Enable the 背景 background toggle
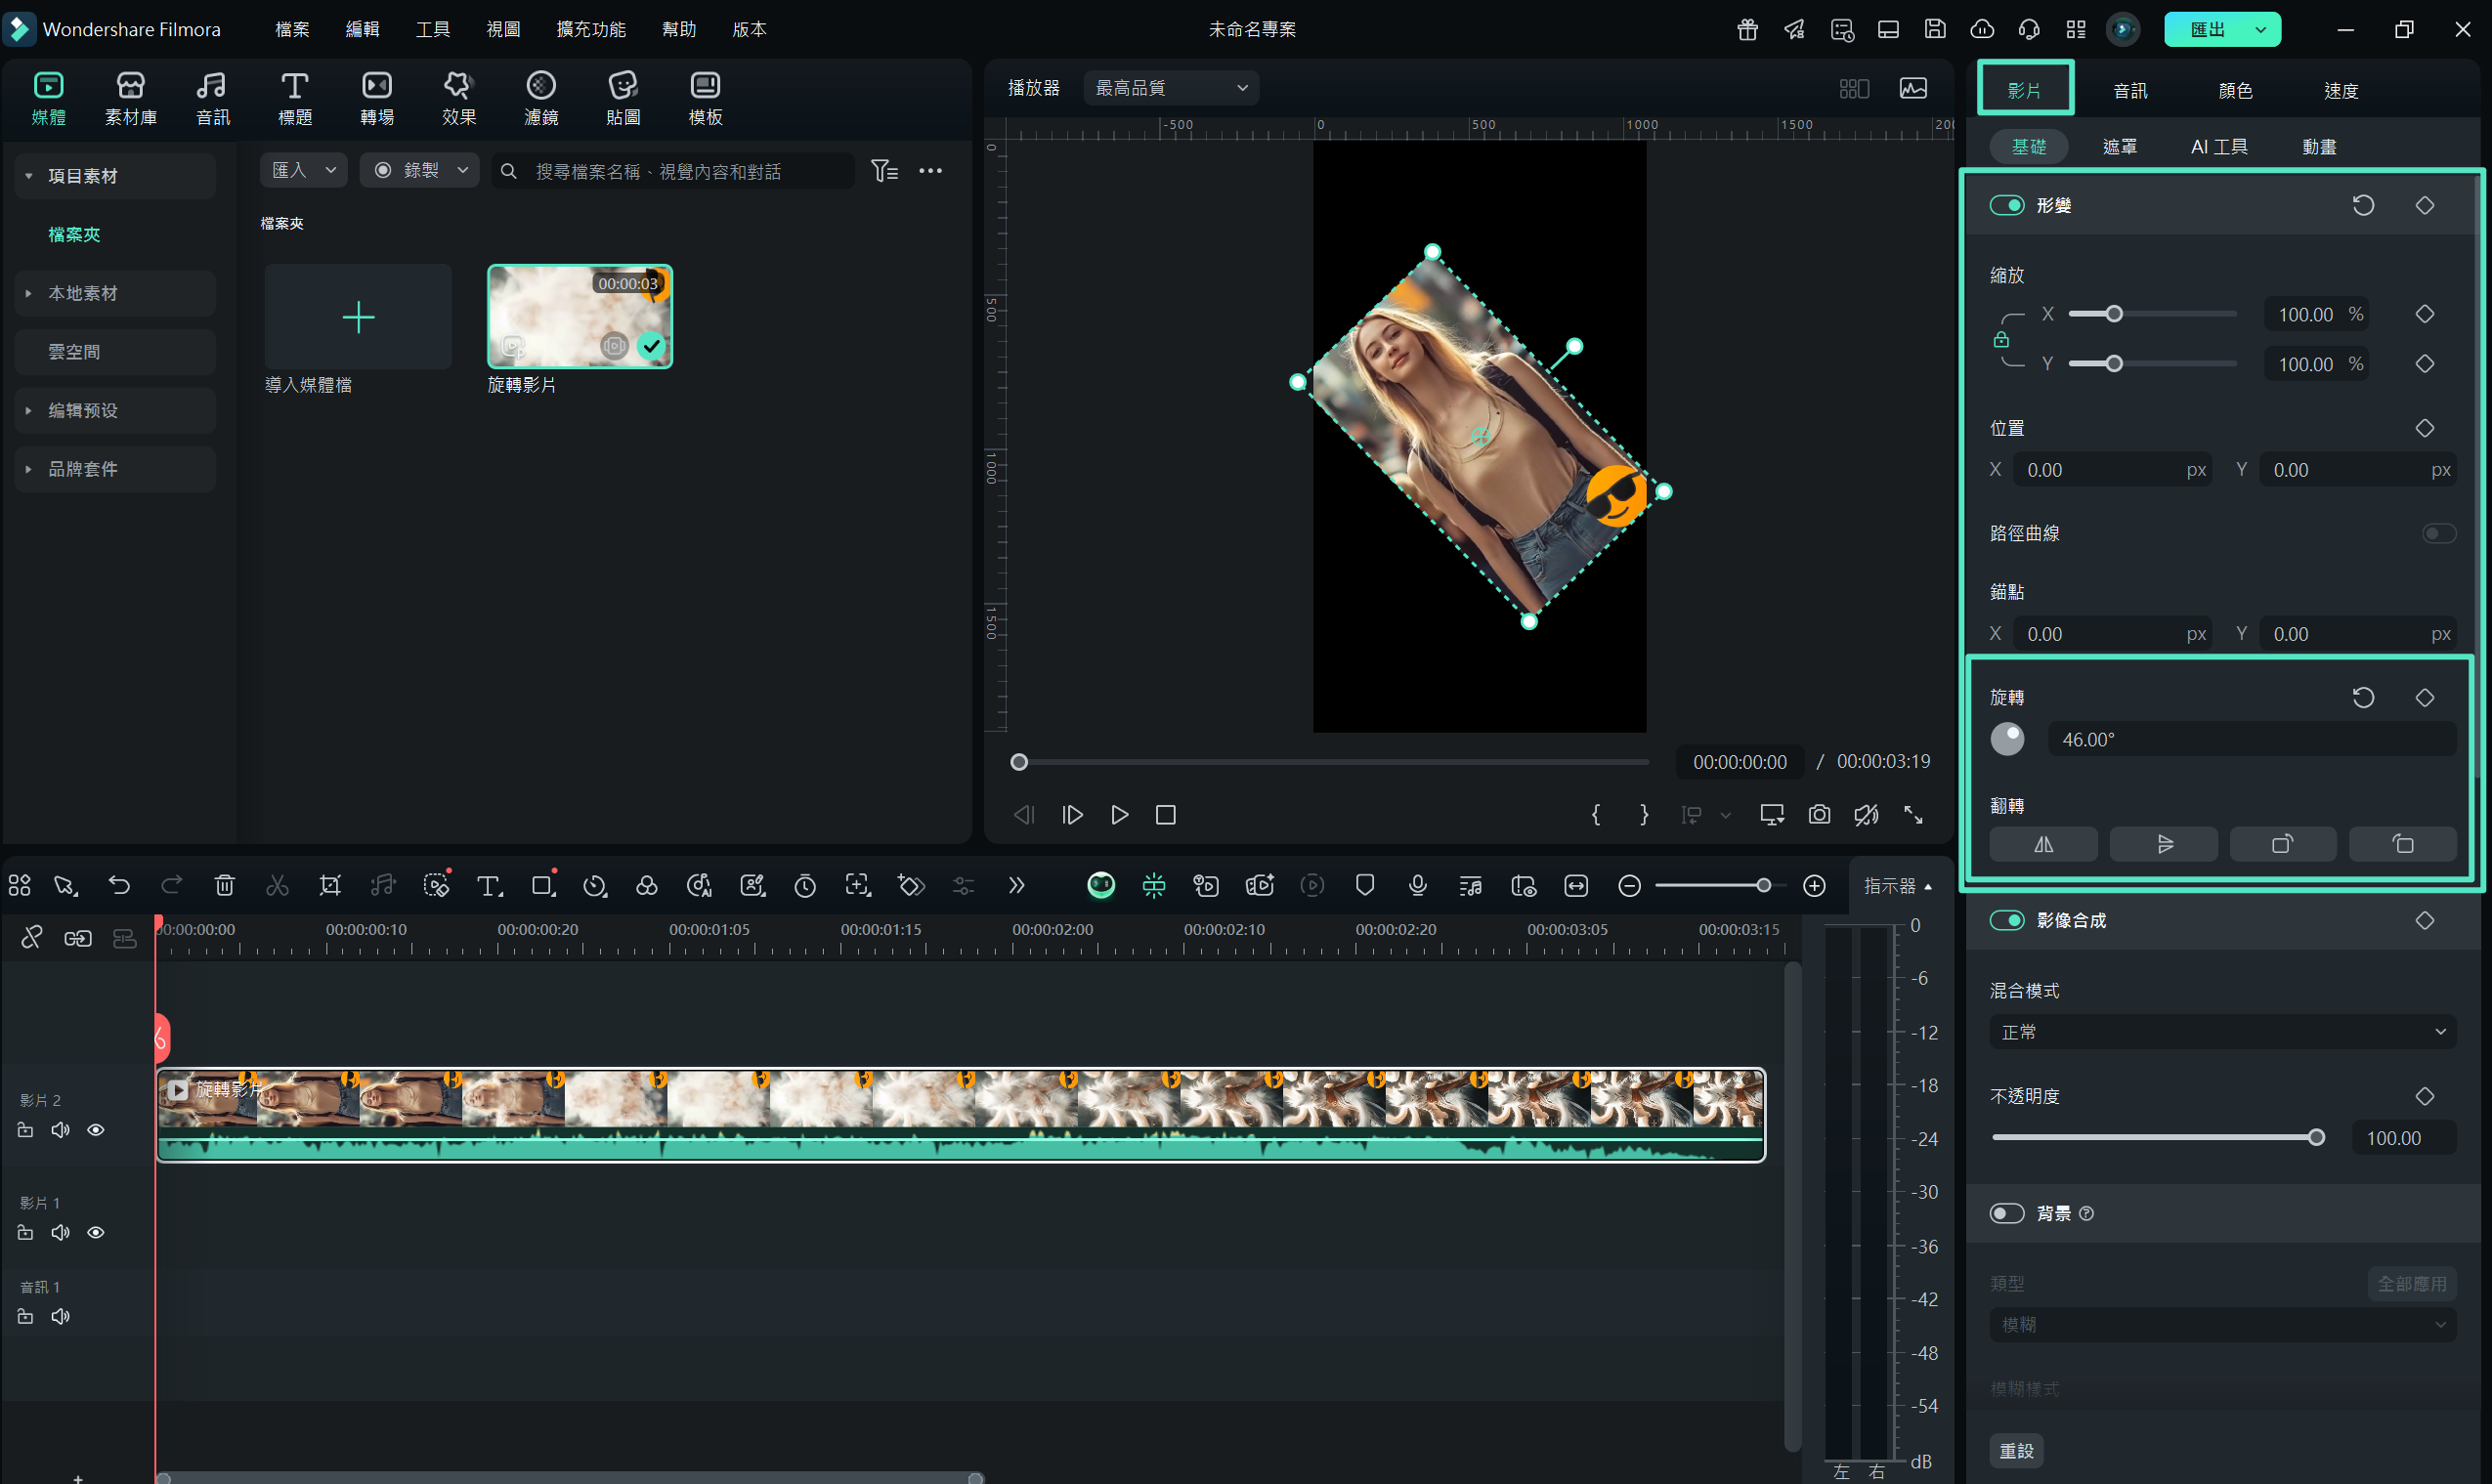Screen dimensions: 2492x1484 [2006, 1213]
